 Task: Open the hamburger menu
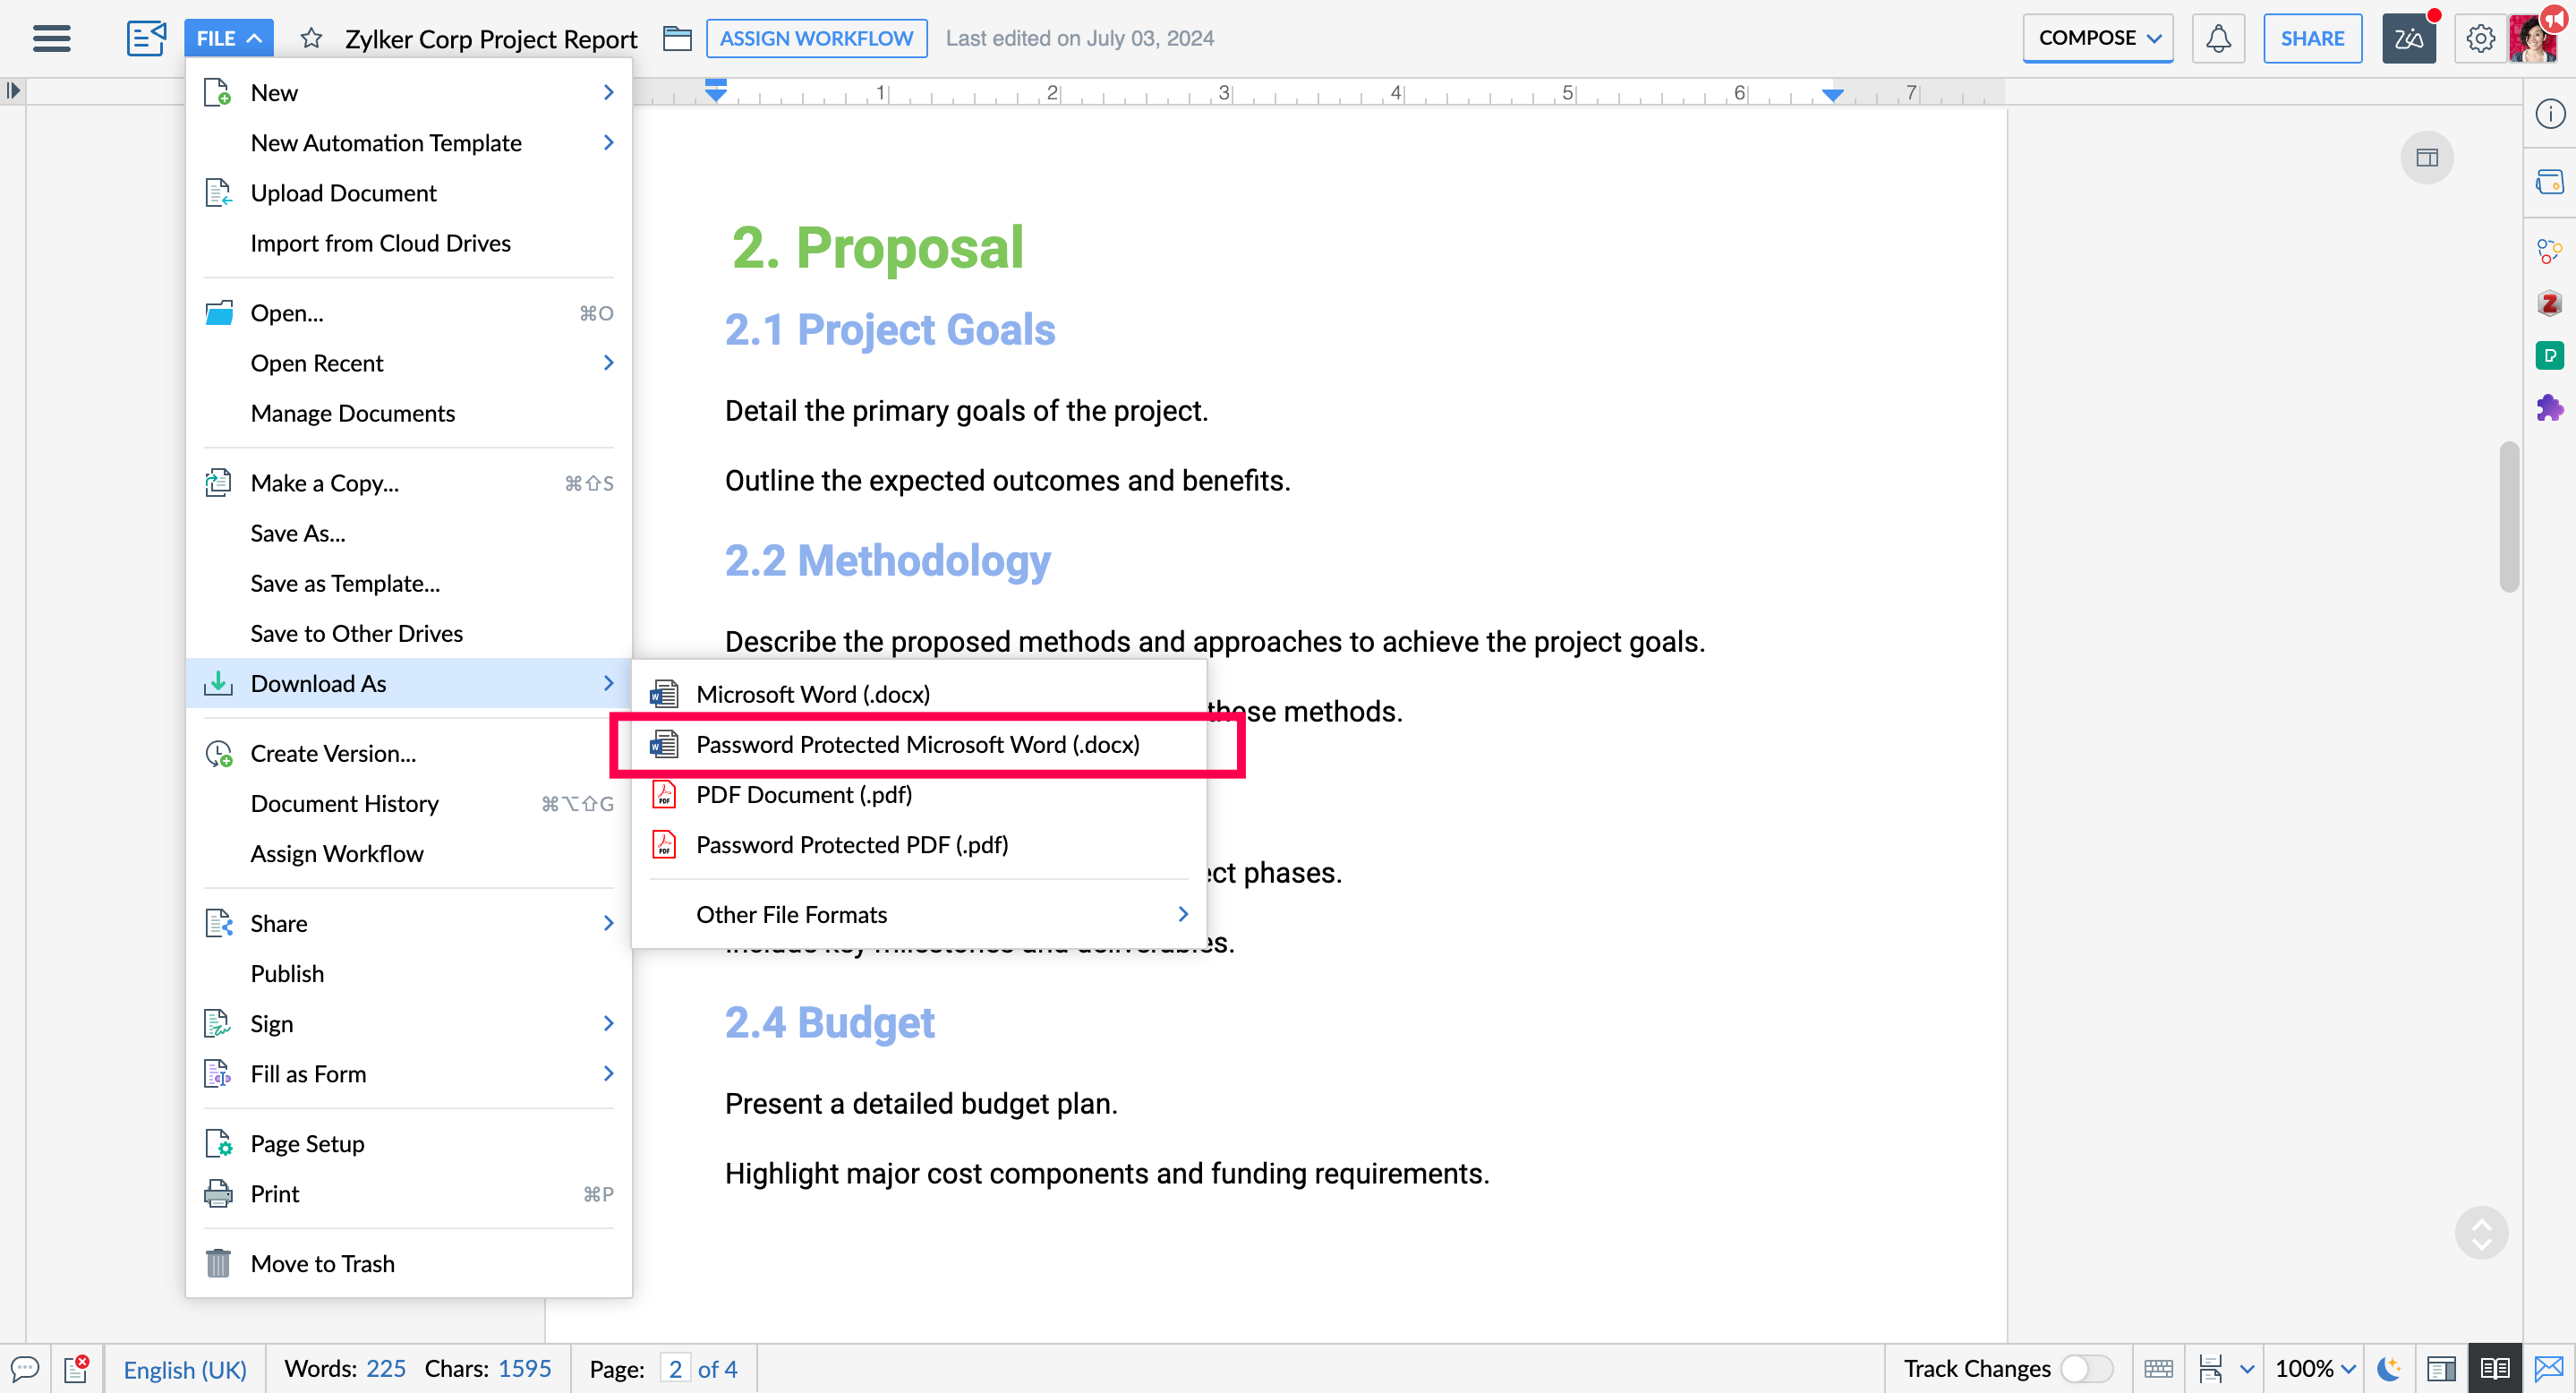tap(51, 38)
